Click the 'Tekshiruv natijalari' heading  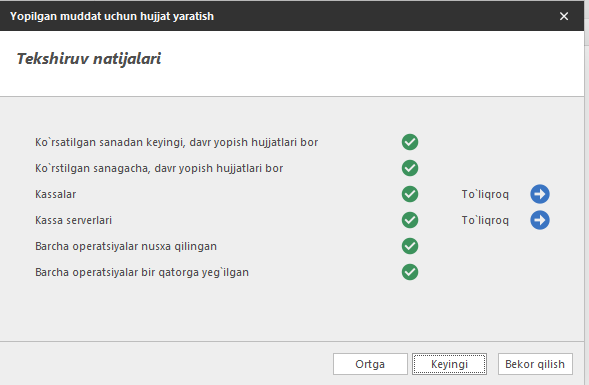89,59
